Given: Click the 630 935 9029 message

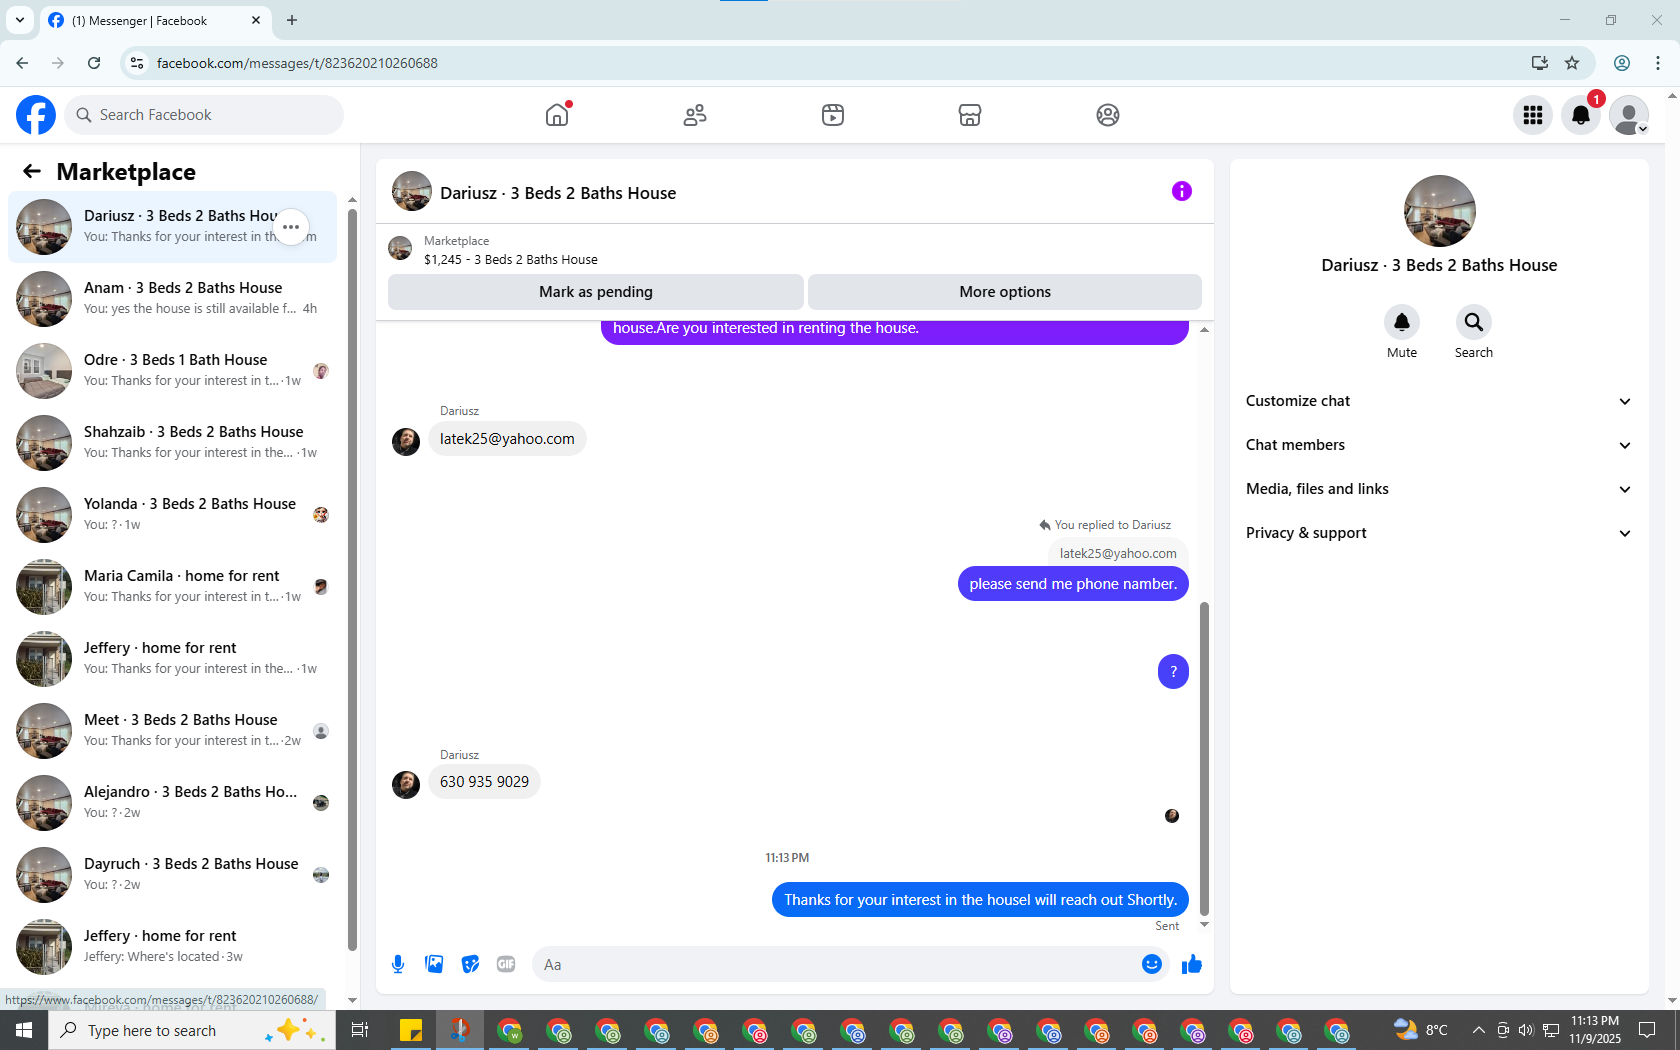Looking at the screenshot, I should tap(485, 782).
